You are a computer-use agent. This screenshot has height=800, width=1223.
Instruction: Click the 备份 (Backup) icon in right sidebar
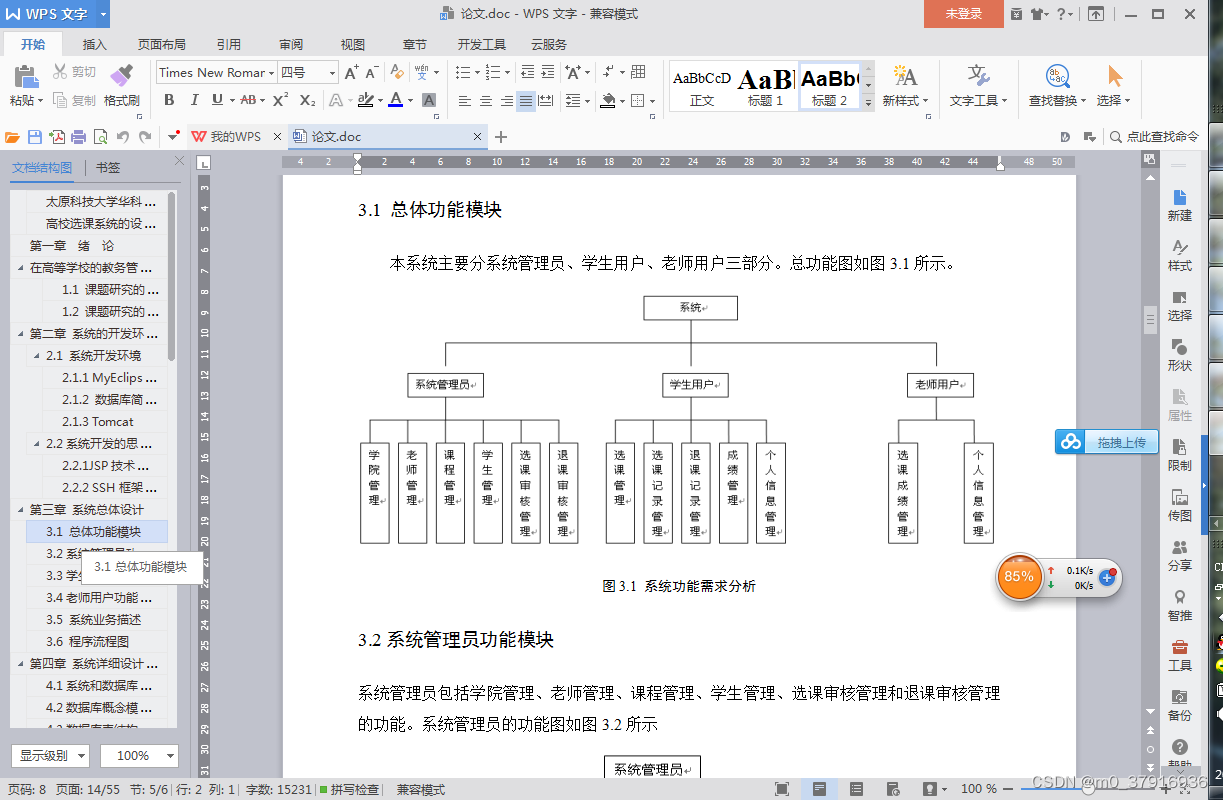tap(1181, 700)
